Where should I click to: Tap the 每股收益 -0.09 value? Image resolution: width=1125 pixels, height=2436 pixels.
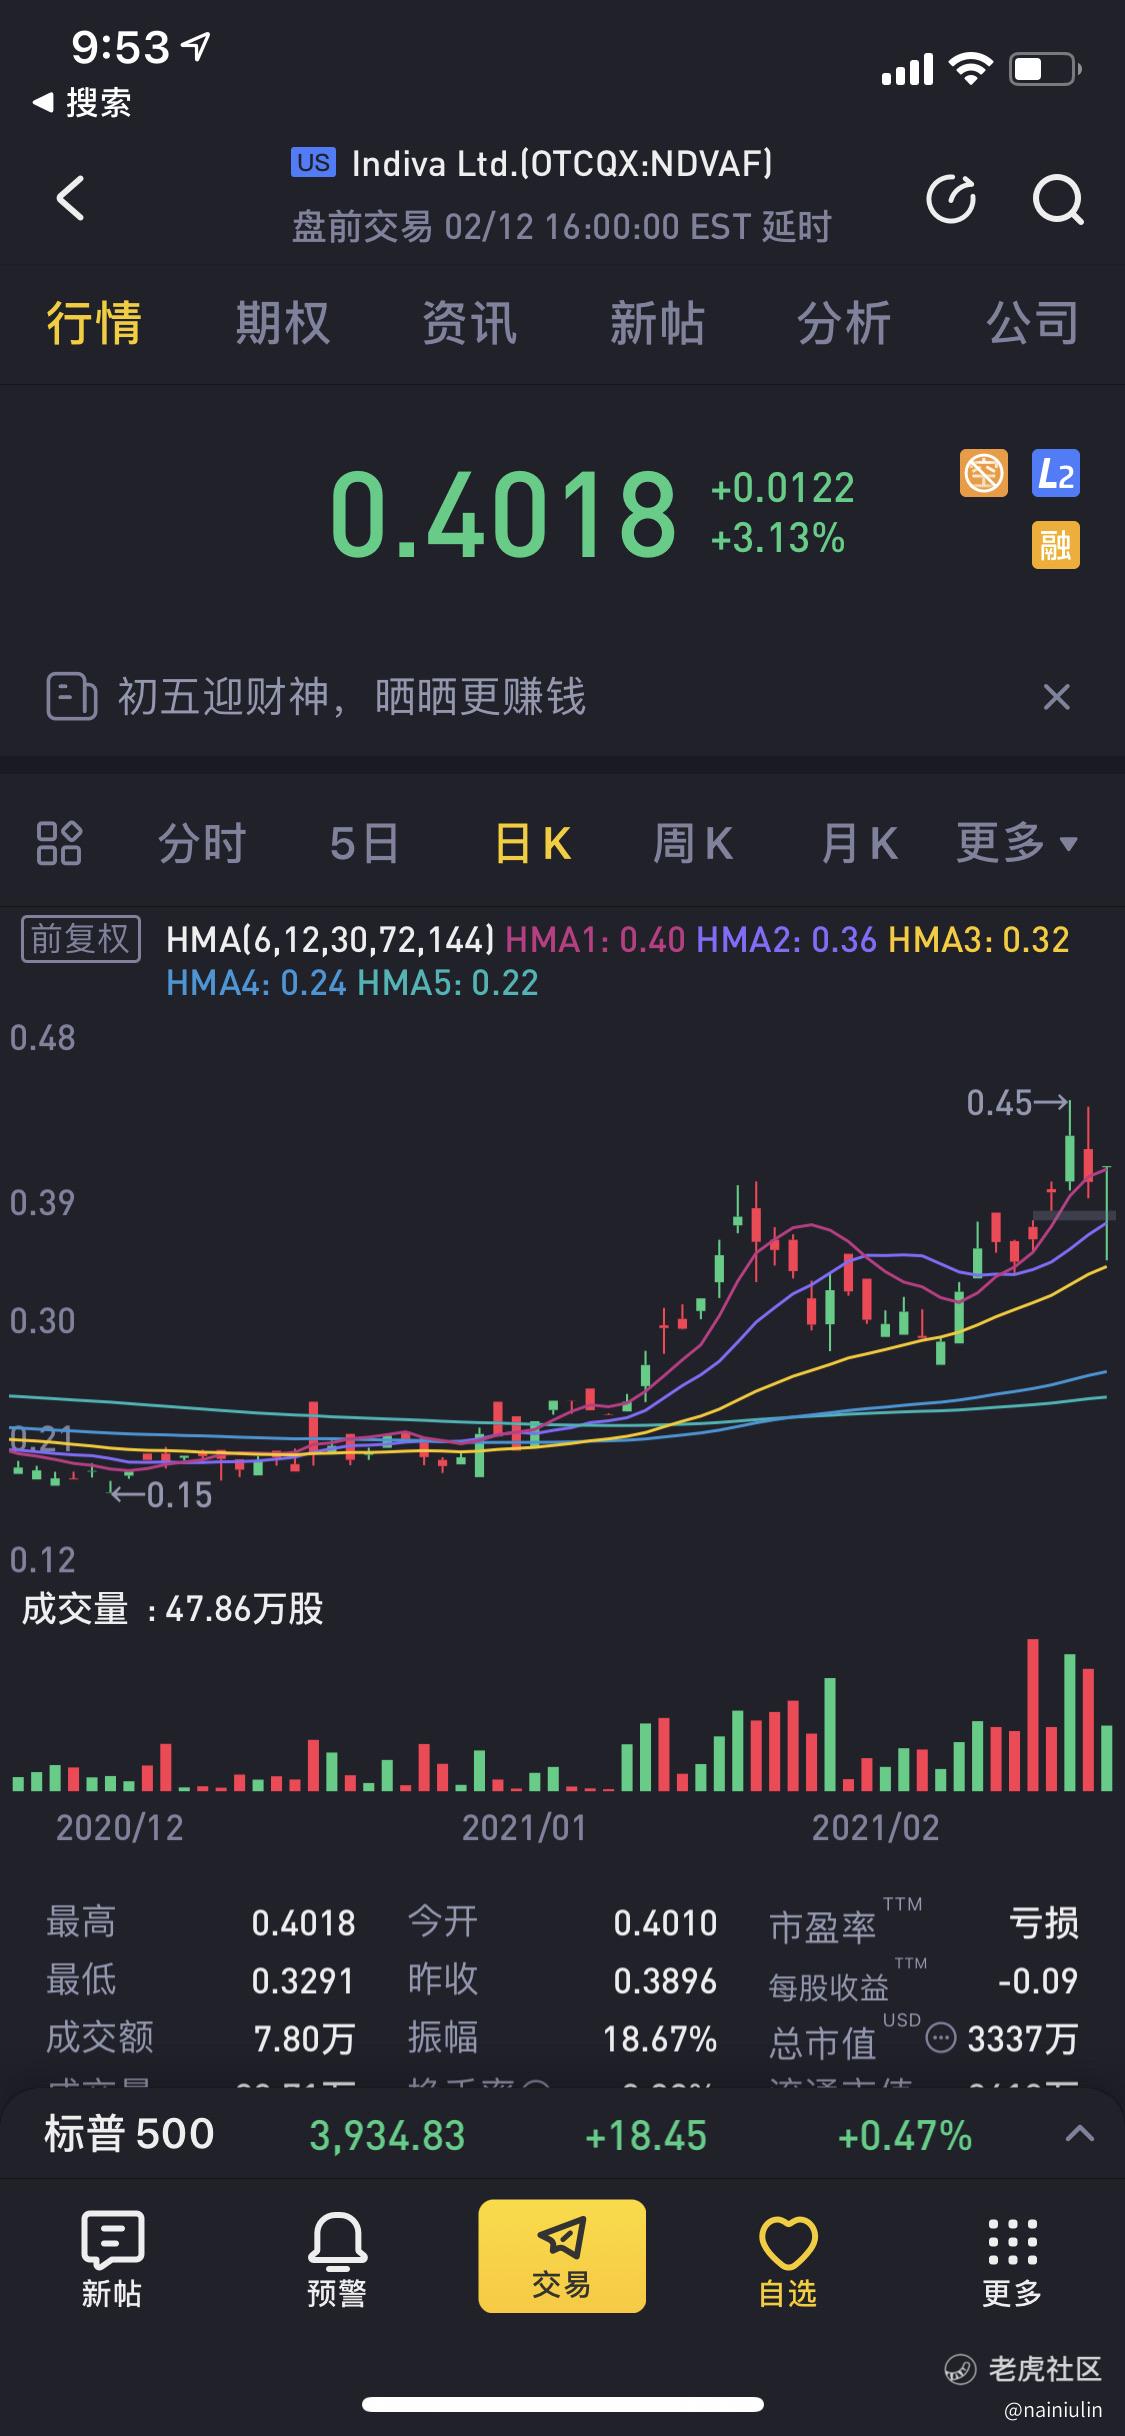tap(1038, 1980)
